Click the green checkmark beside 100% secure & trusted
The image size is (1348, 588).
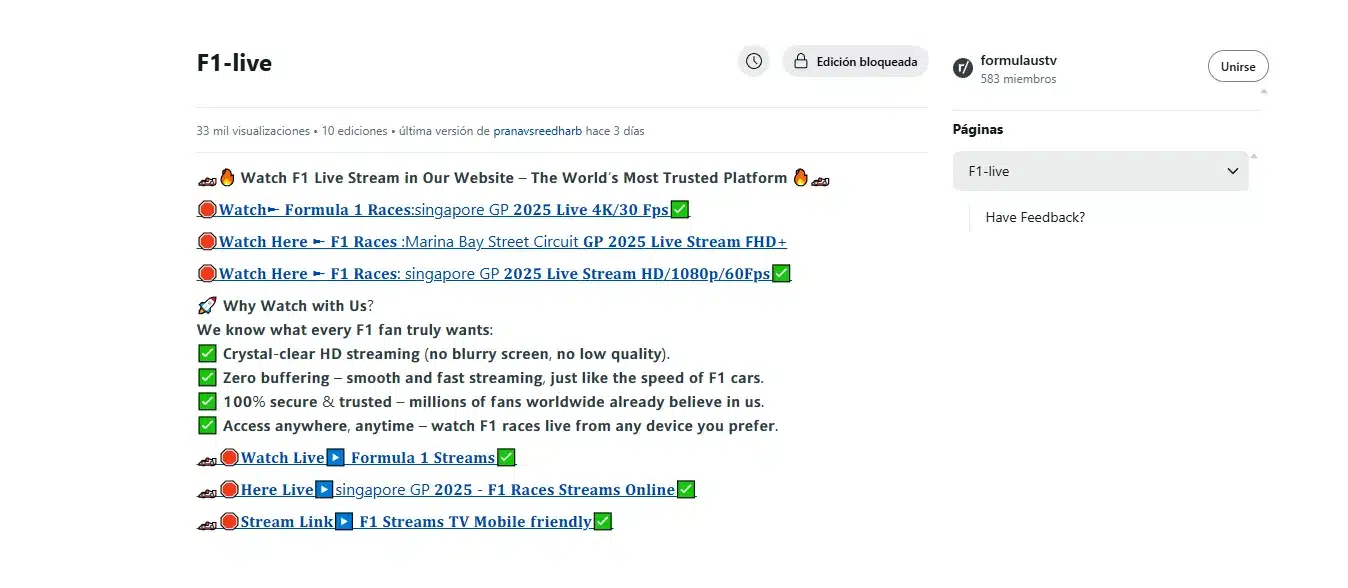tap(207, 402)
